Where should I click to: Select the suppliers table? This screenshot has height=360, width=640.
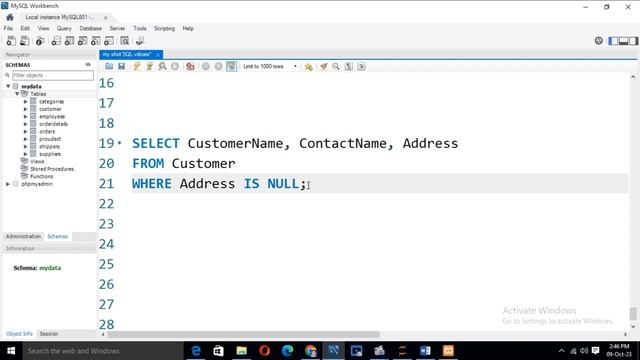tap(50, 154)
